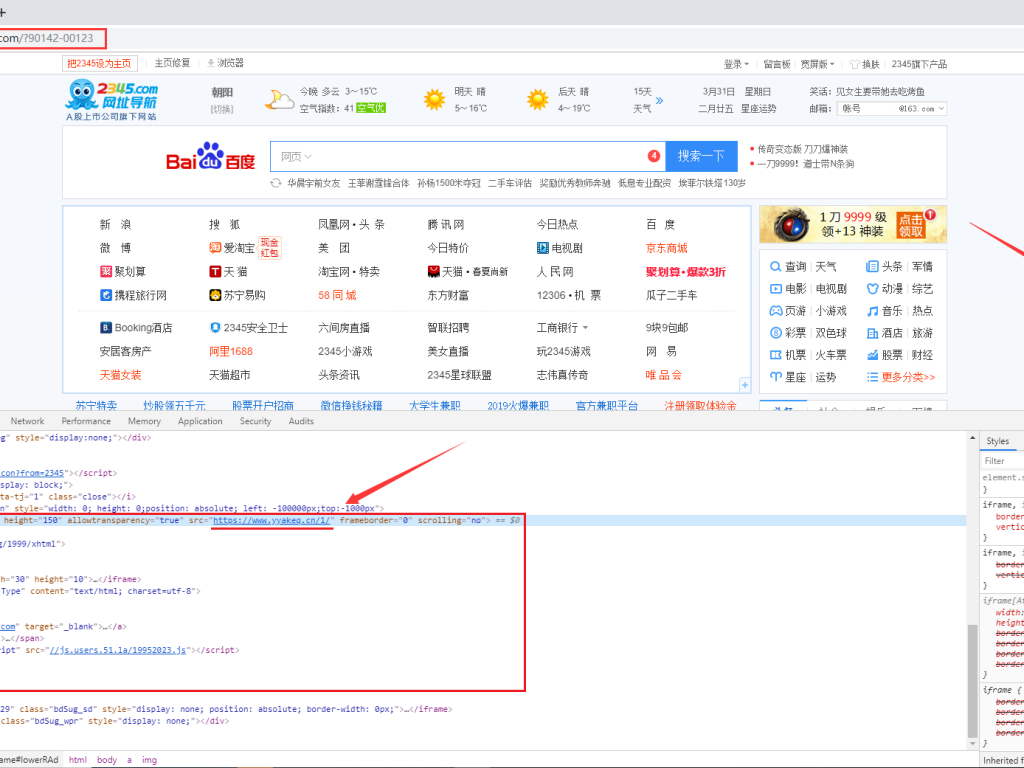Click the 空气优 air quality badge
This screenshot has height=768, width=1024.
pos(371,108)
